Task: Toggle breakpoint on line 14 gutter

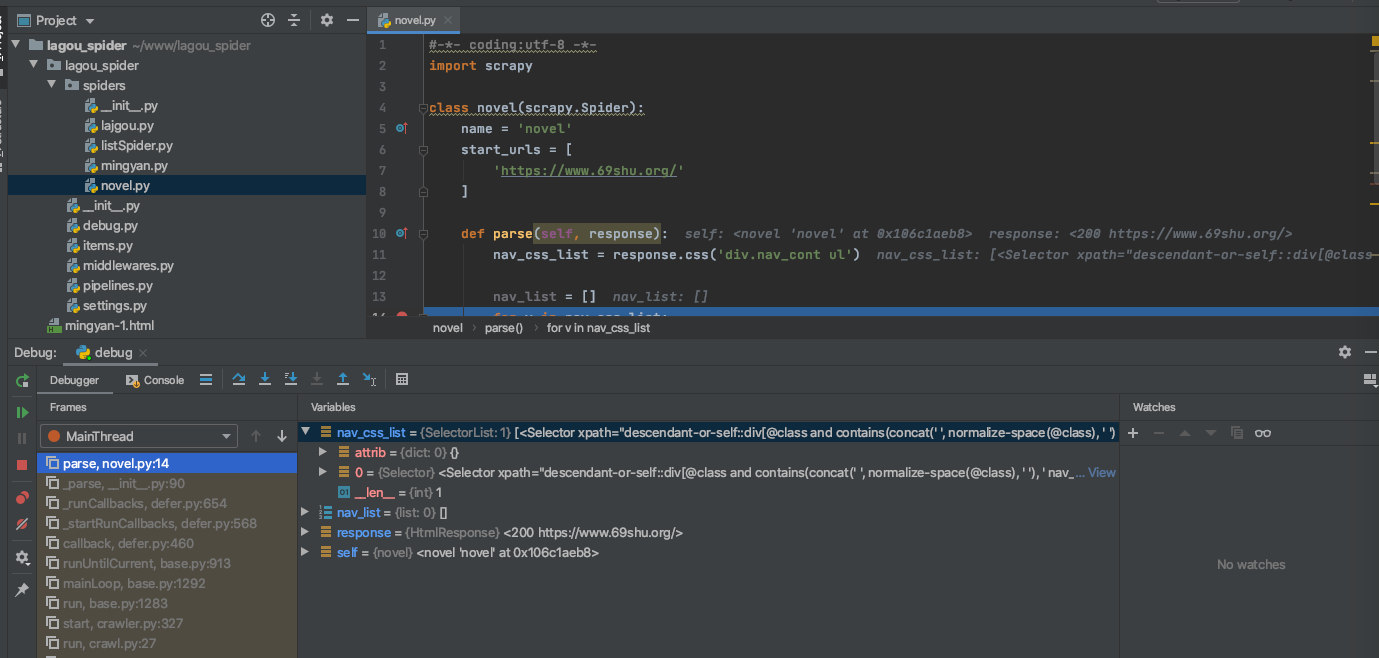Action: point(402,316)
